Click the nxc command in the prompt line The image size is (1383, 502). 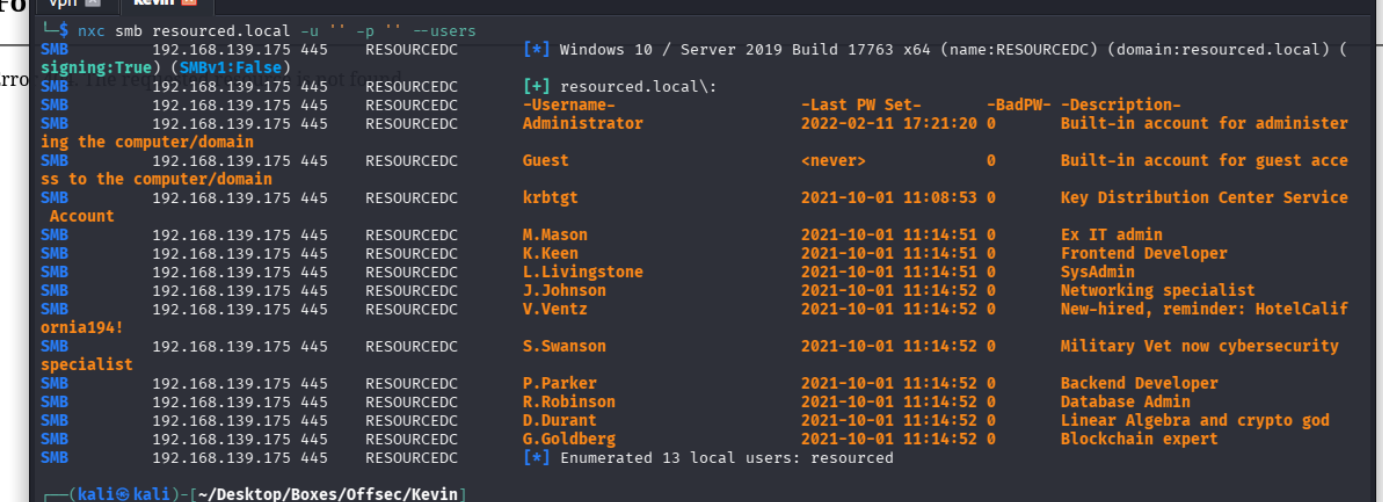point(90,31)
